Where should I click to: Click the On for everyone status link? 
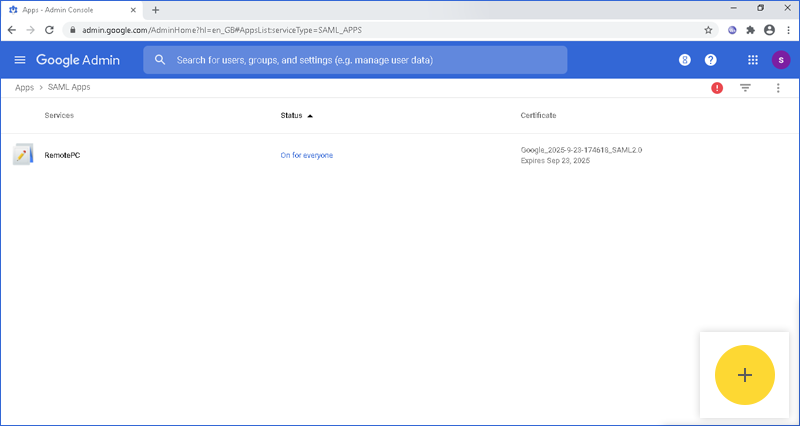pyautogui.click(x=306, y=155)
